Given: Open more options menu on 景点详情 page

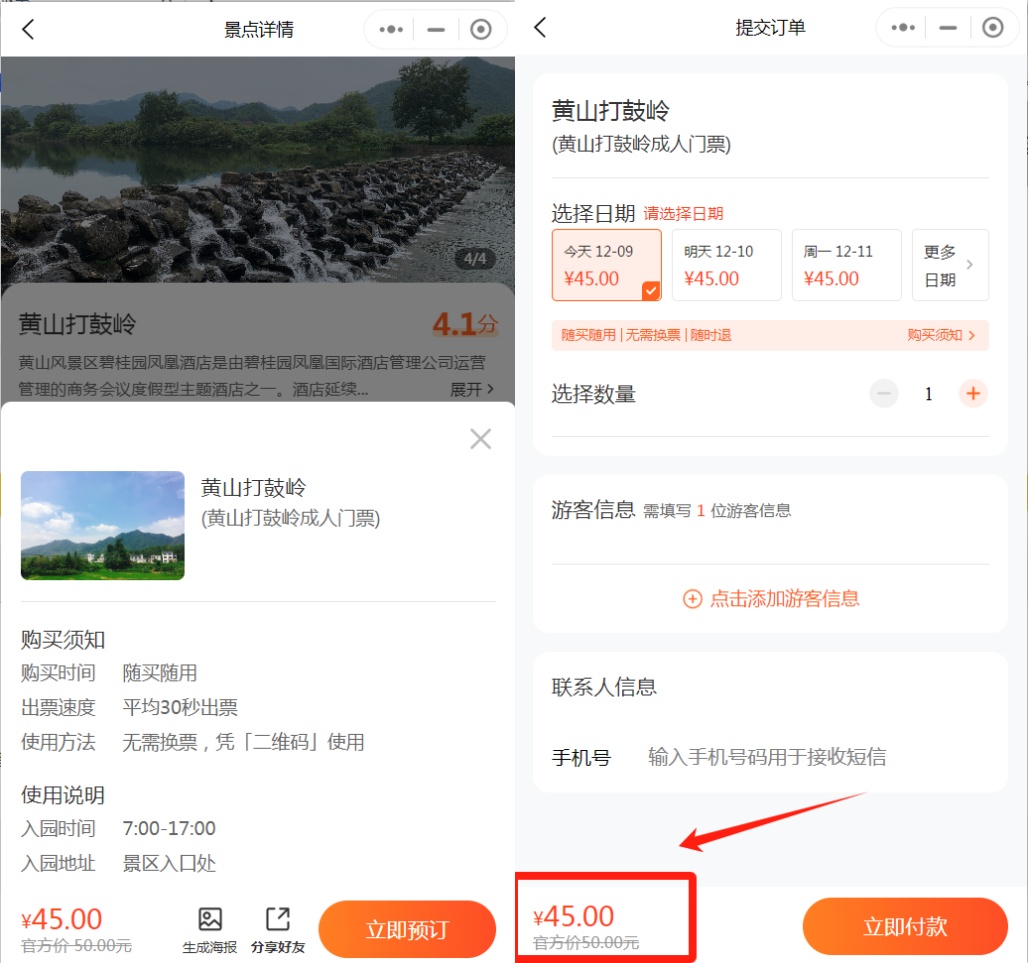Looking at the screenshot, I should (x=391, y=29).
